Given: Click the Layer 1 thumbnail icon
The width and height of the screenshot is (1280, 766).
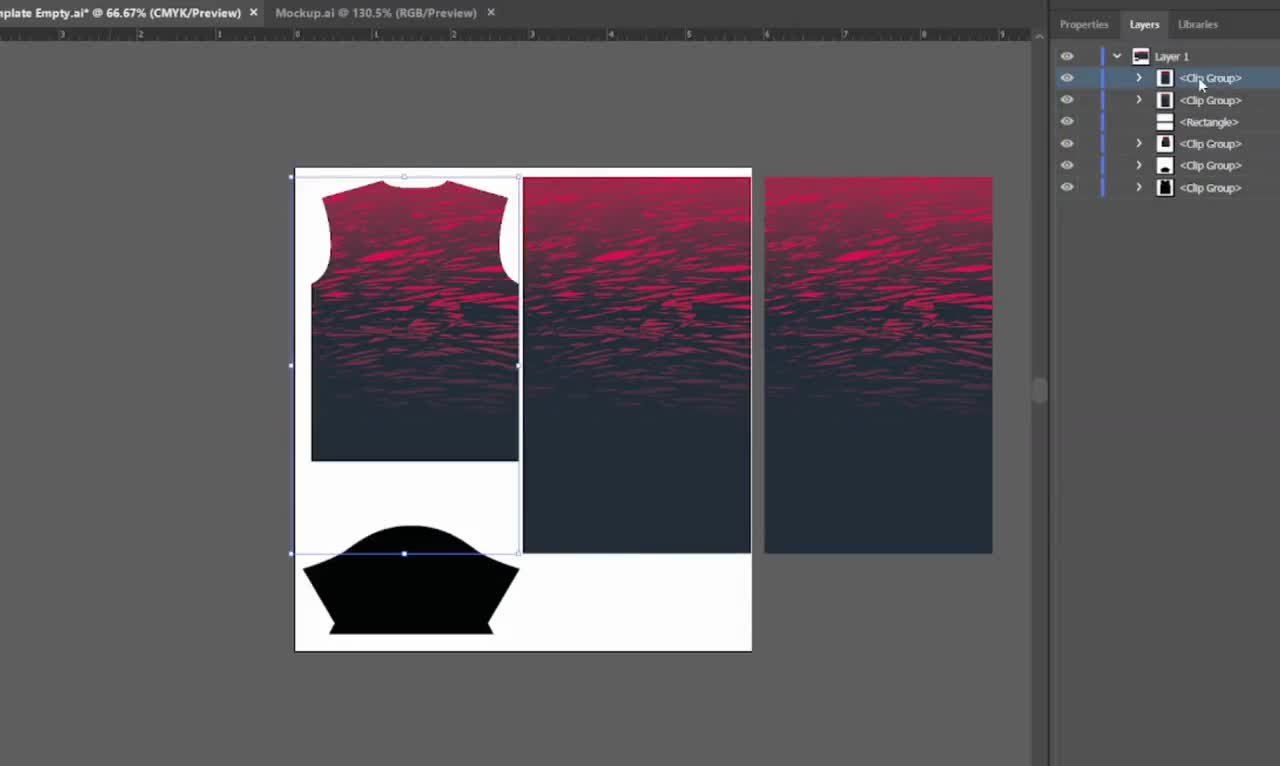Looking at the screenshot, I should [x=1141, y=56].
